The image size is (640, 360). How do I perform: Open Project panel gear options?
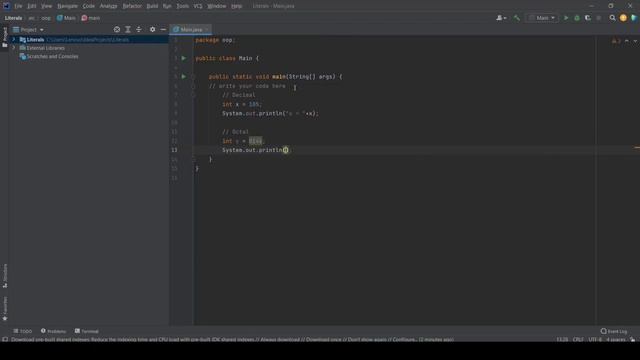click(x=152, y=29)
